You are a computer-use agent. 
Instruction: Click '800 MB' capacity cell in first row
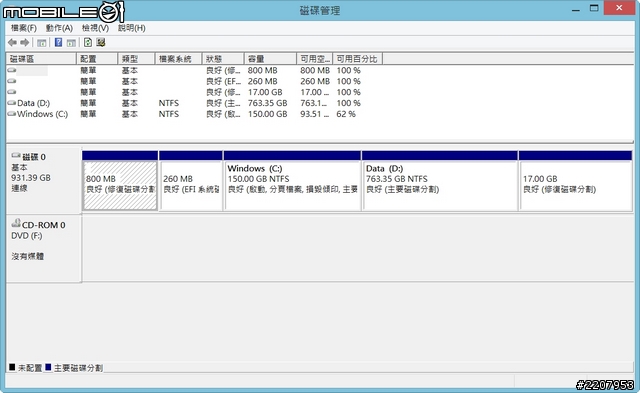[262, 70]
